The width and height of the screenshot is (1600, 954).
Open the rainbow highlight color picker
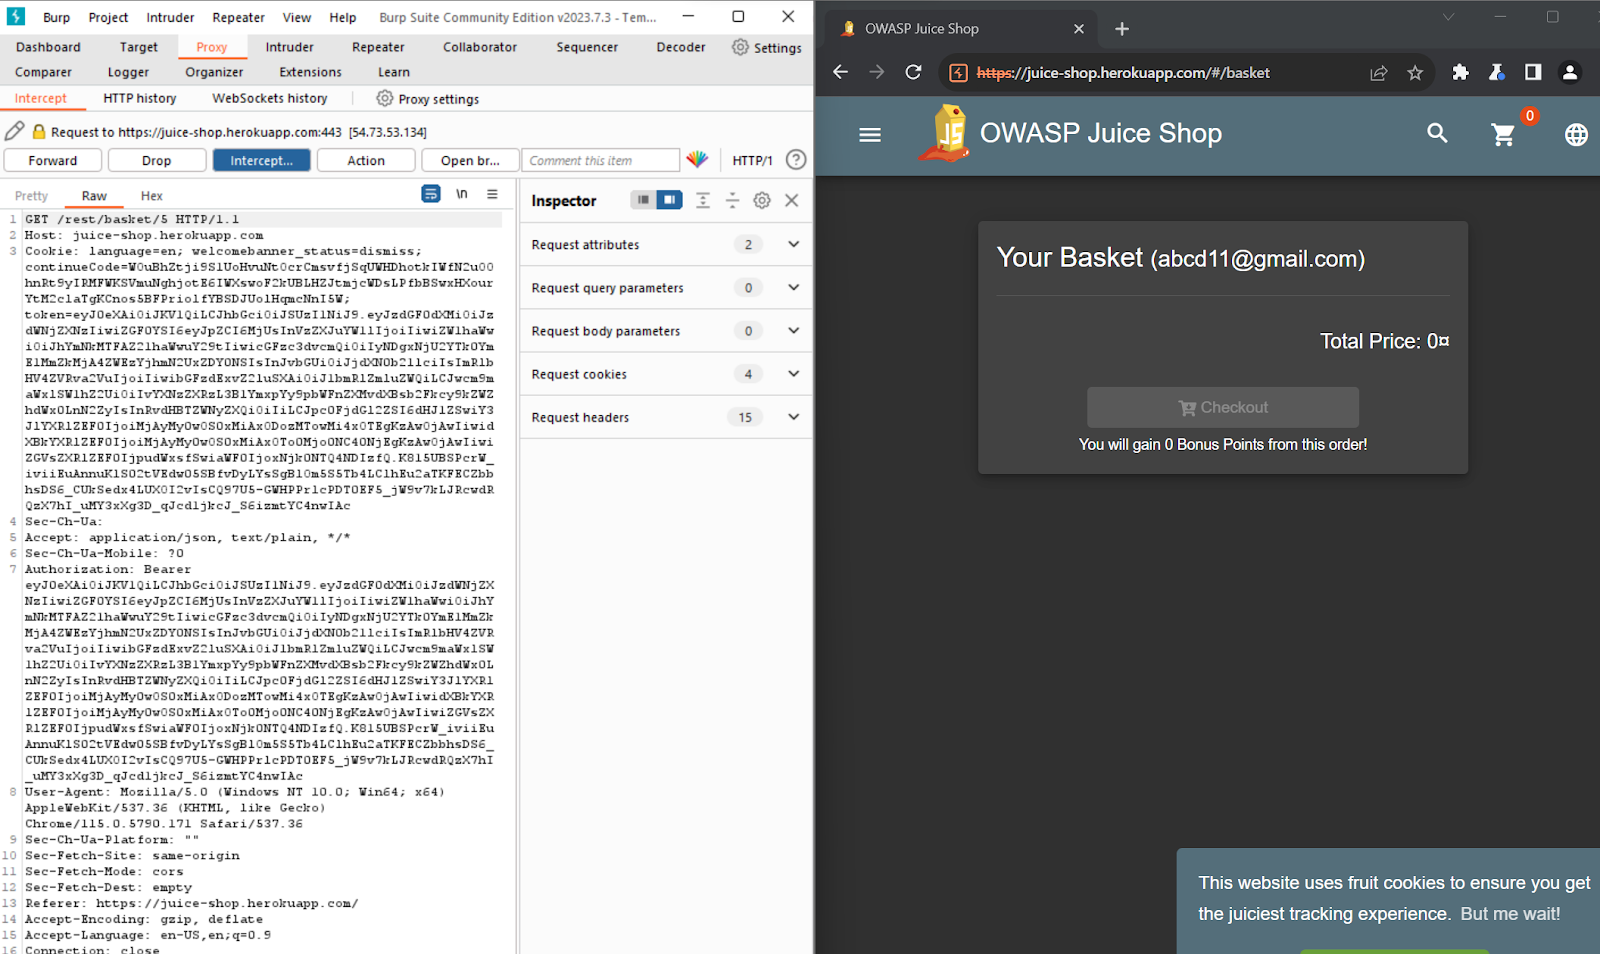pos(698,160)
